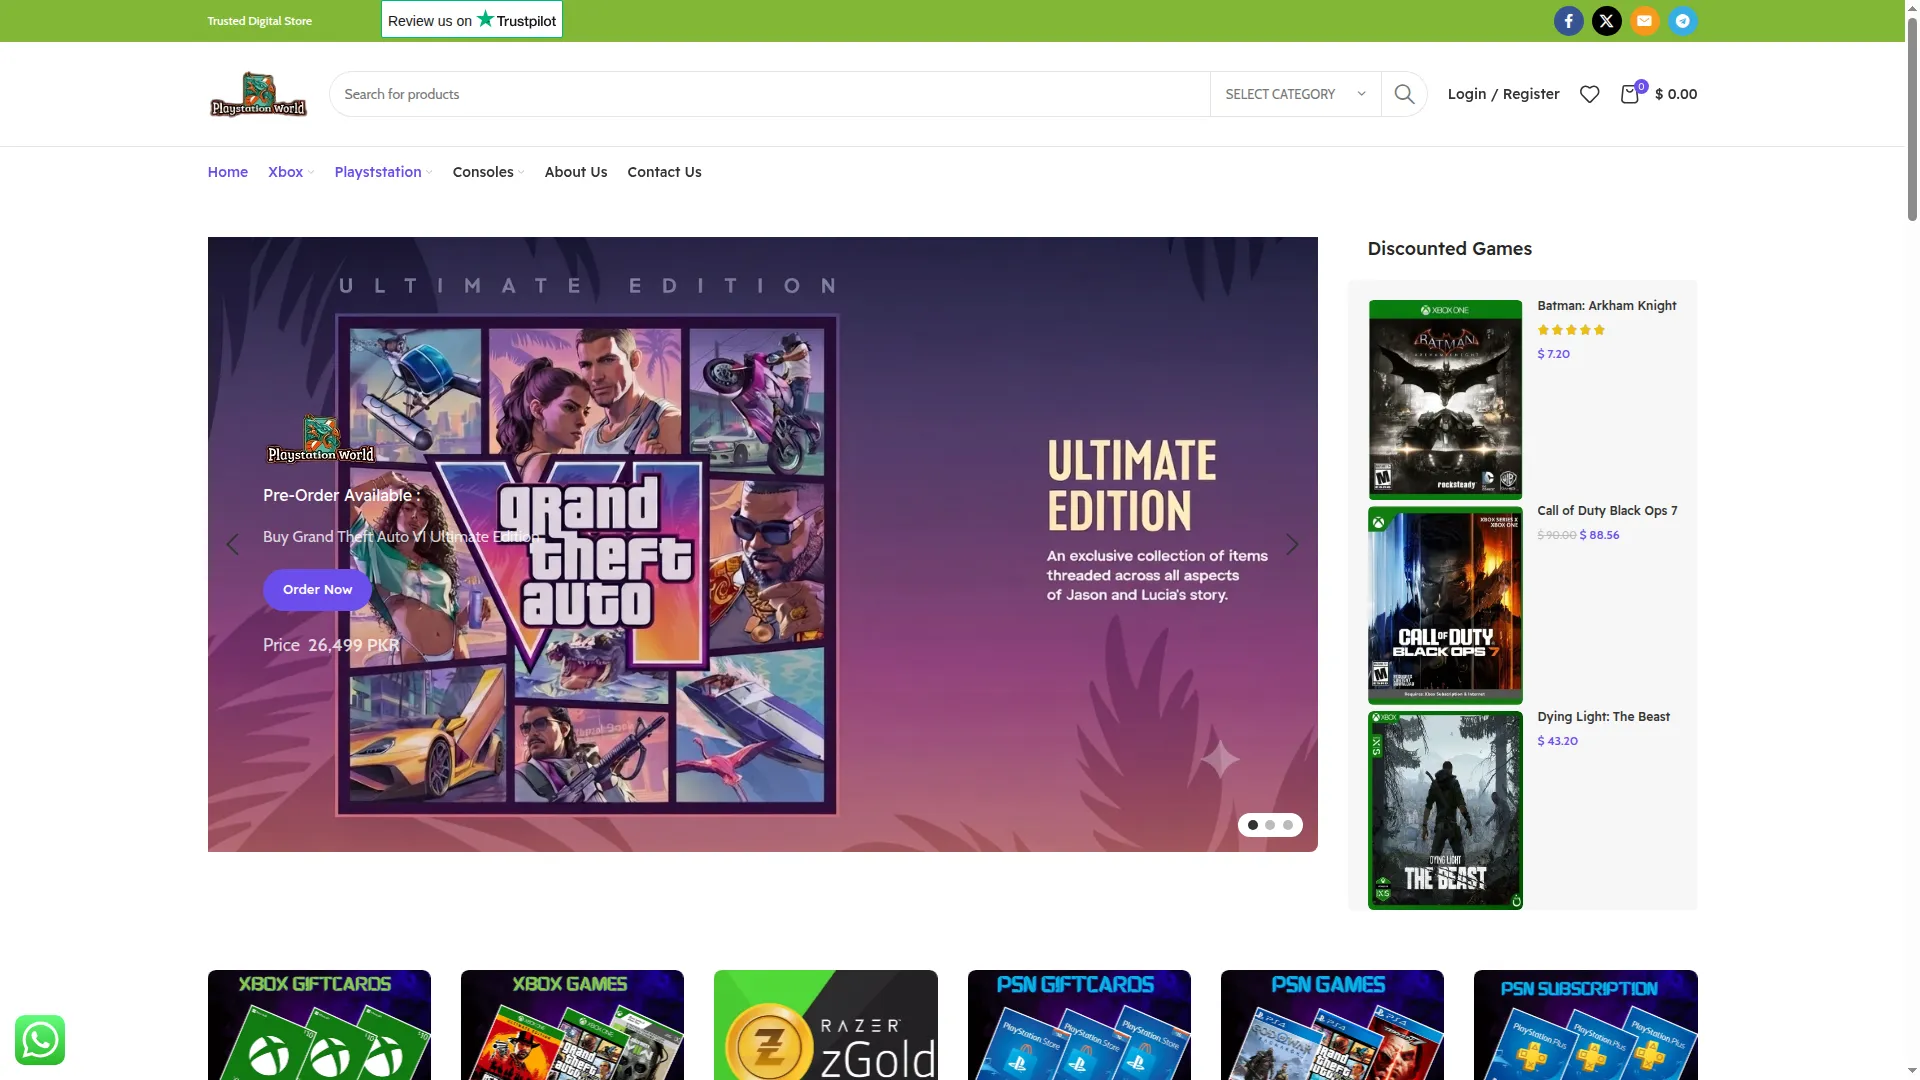1920x1080 pixels.
Task: Open the wishlist heart icon
Action: (x=1589, y=94)
